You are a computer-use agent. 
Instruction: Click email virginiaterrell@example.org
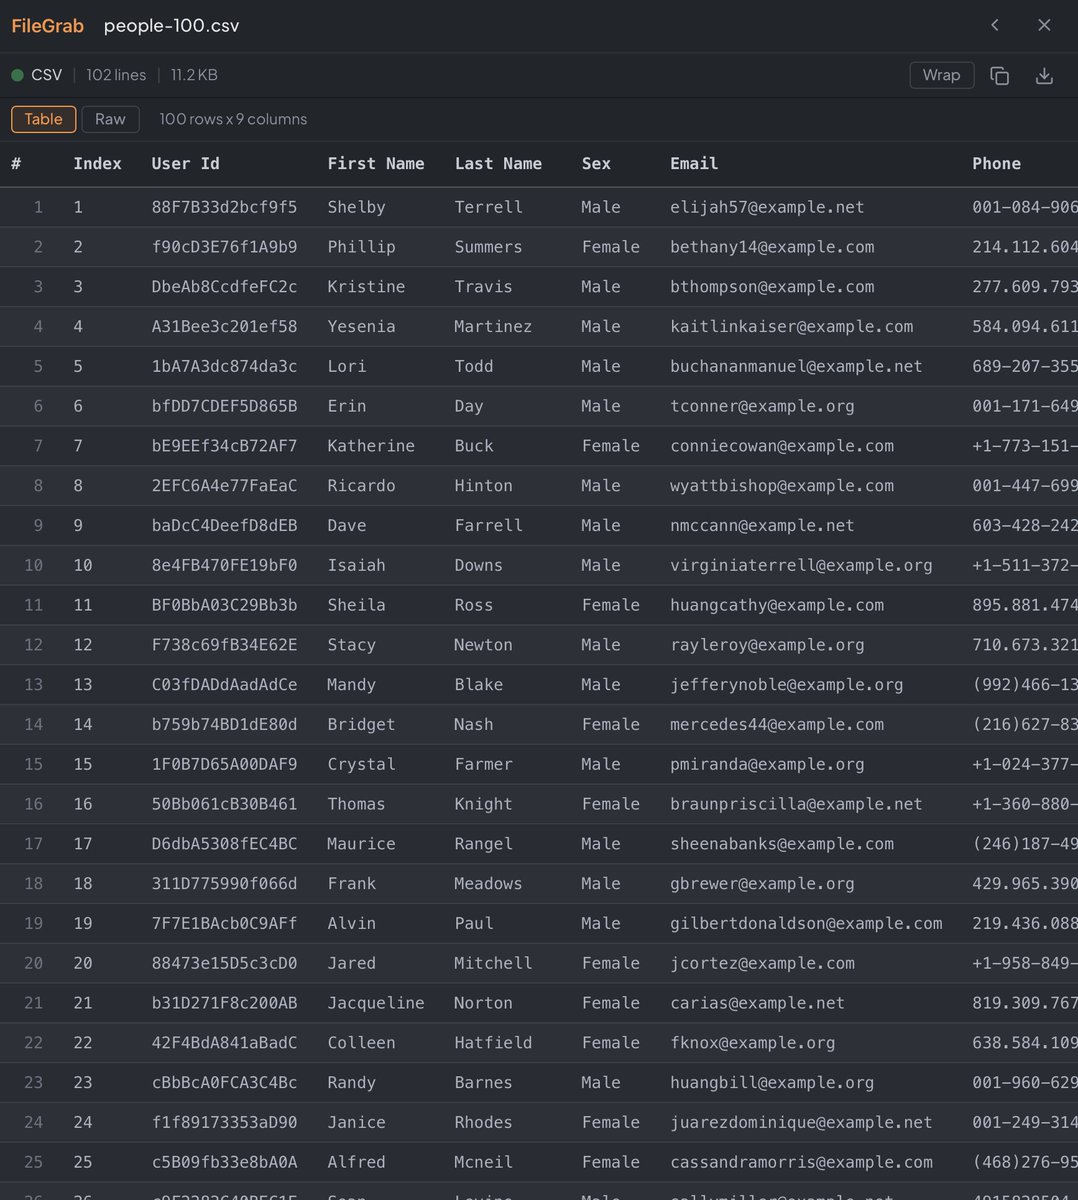[801, 565]
